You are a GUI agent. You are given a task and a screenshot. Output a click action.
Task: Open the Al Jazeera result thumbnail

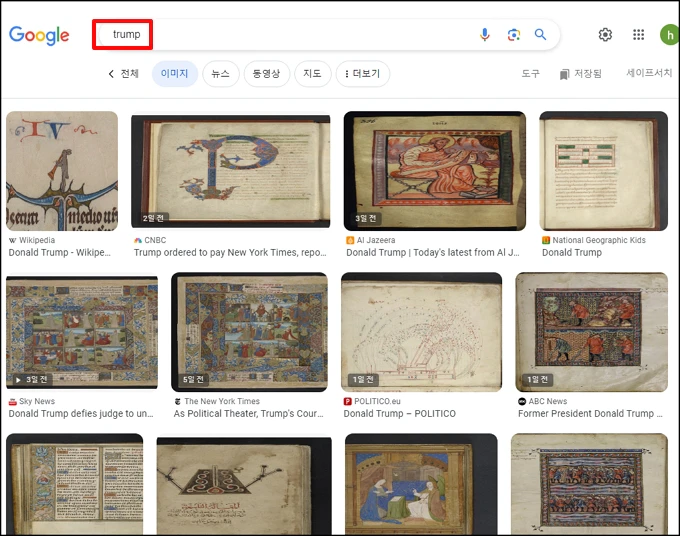point(435,171)
